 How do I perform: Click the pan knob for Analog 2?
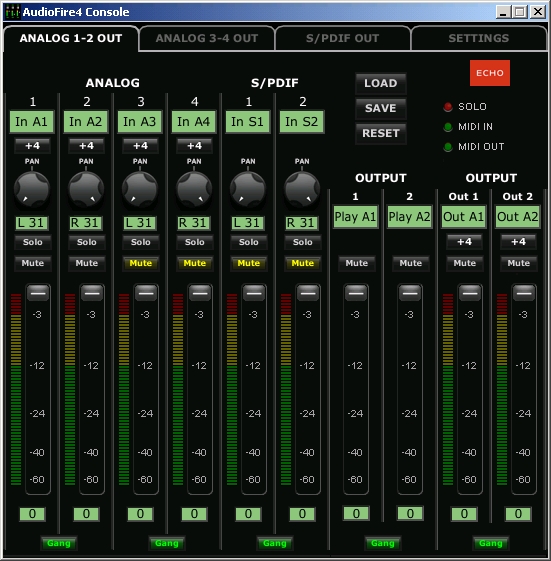[86, 189]
